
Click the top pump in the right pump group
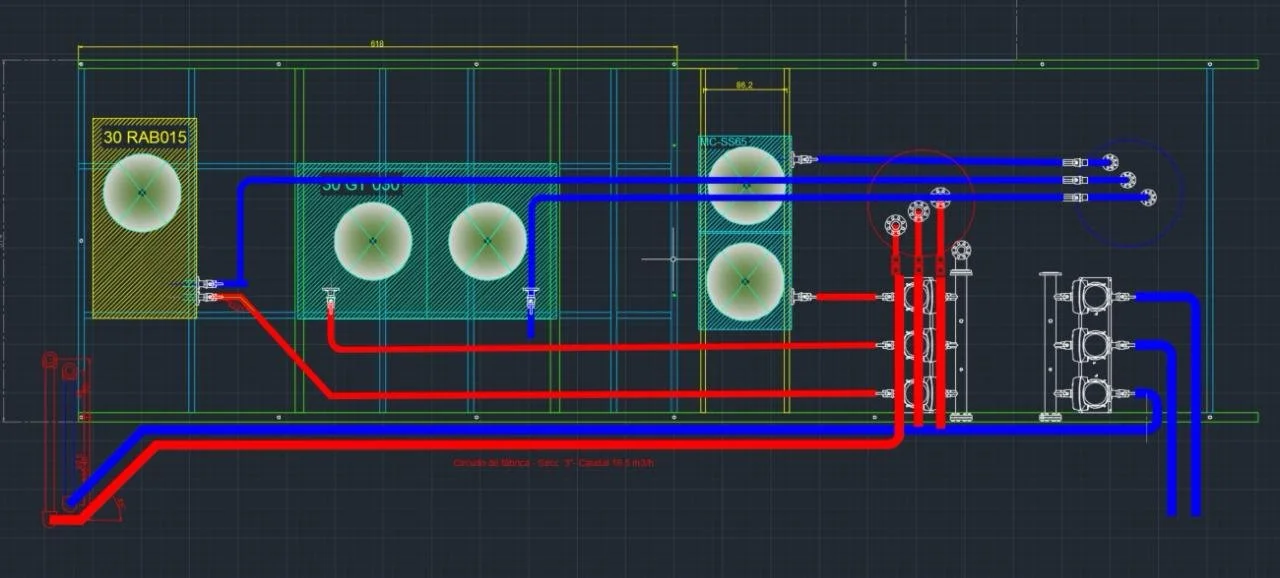(1092, 296)
